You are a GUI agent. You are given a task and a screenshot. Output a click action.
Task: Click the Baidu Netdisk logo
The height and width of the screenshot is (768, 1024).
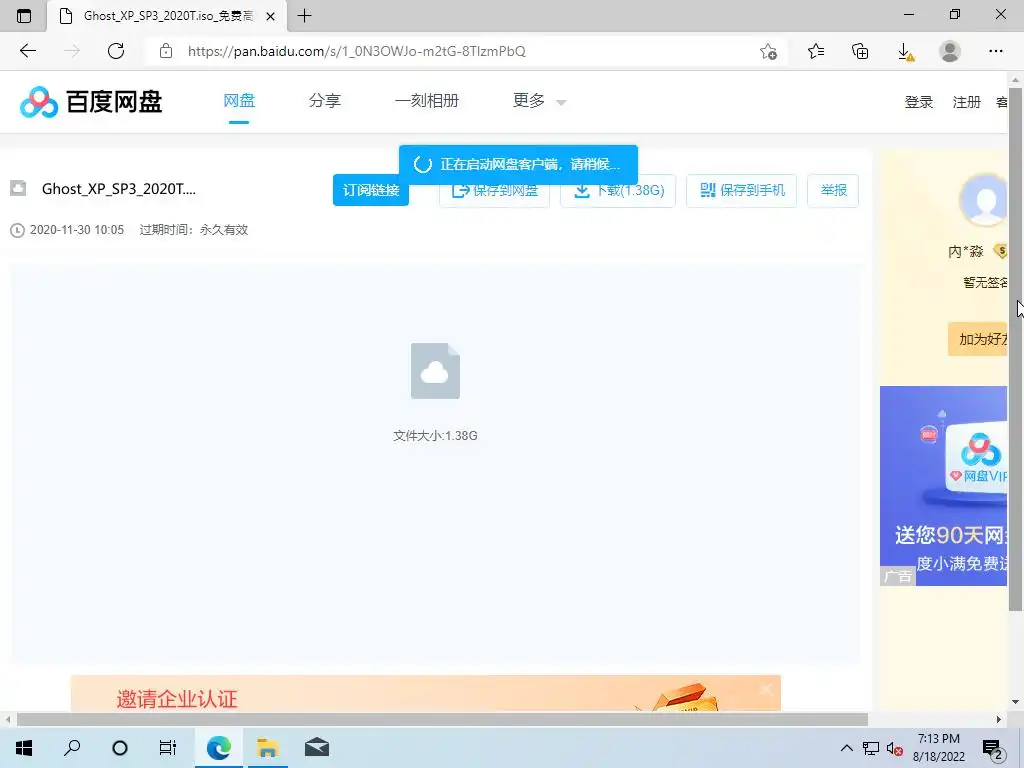click(x=91, y=102)
